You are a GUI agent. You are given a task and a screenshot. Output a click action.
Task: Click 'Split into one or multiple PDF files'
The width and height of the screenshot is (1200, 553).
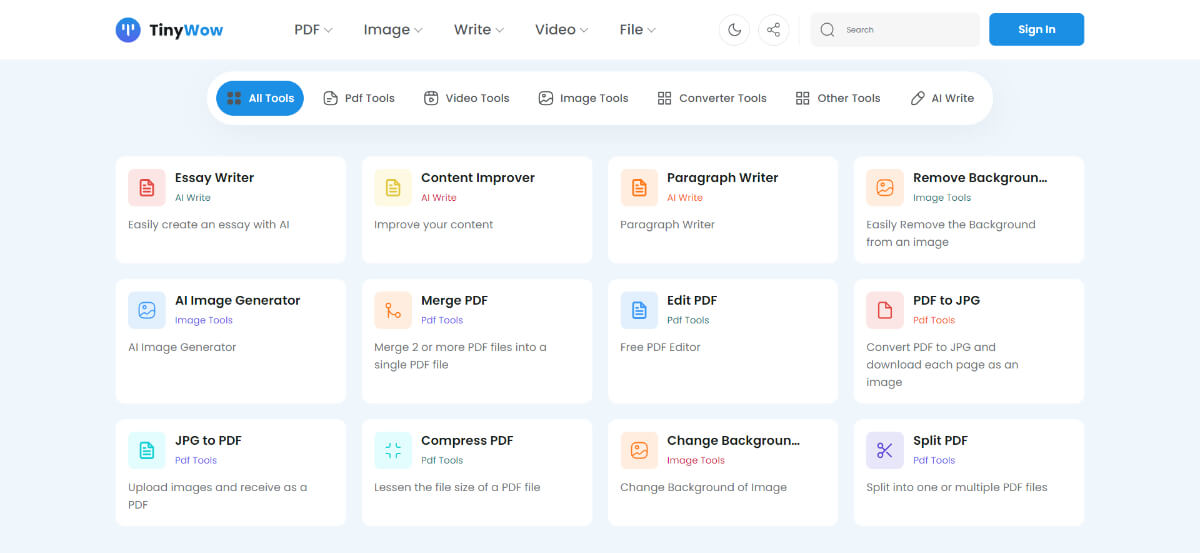(957, 487)
